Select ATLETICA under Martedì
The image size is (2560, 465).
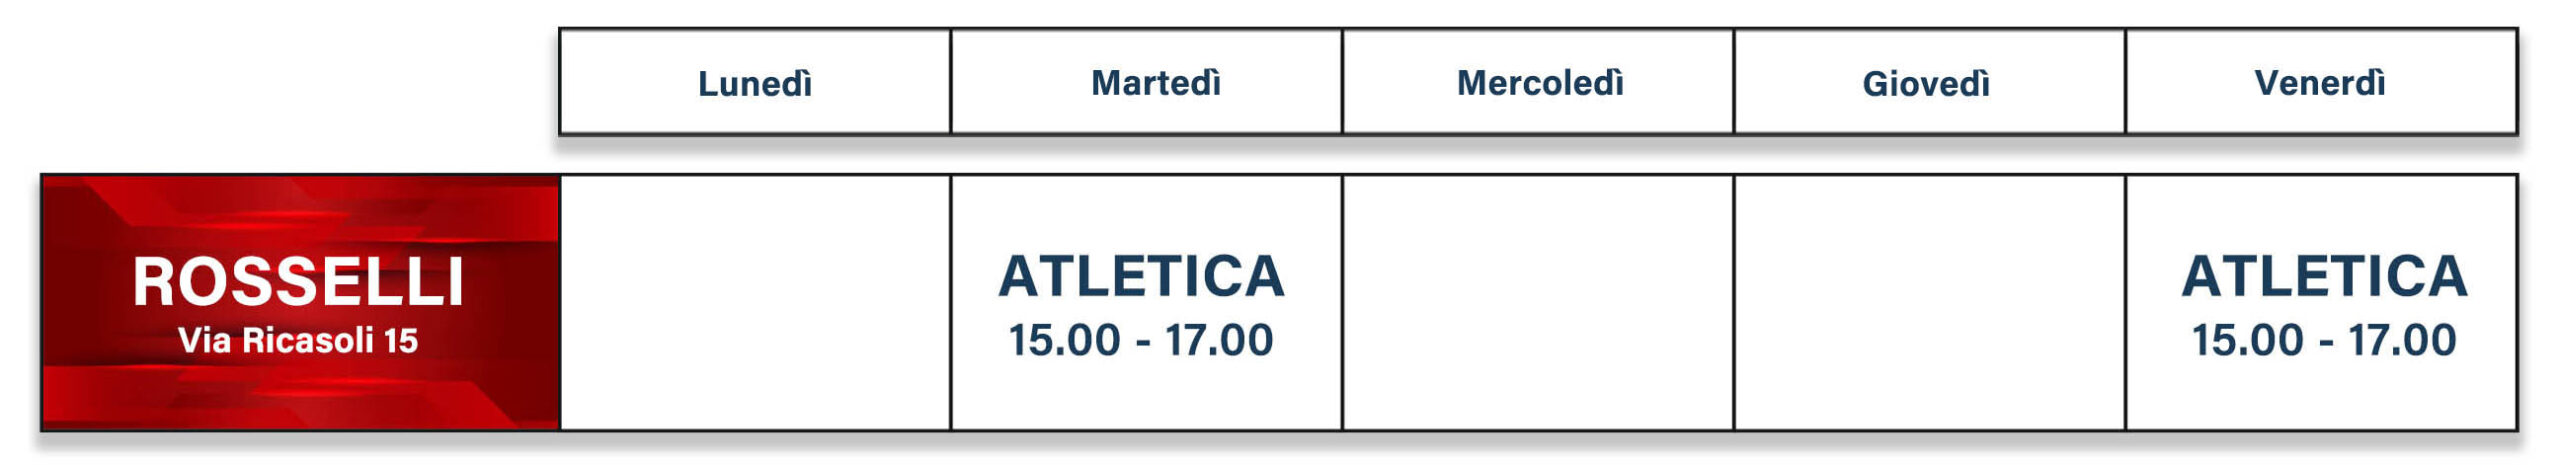(1141, 276)
